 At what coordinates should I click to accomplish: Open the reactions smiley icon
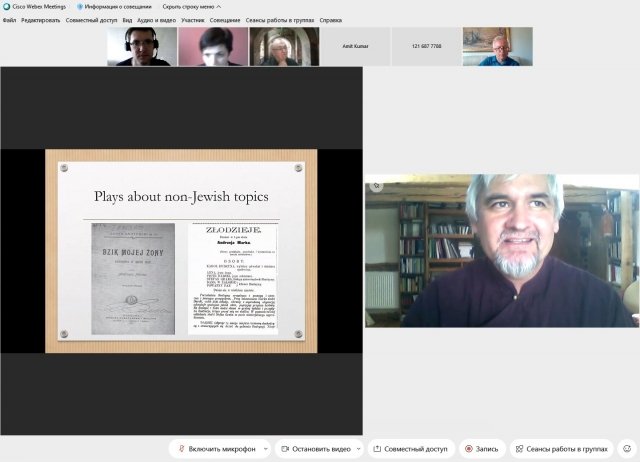tap(627, 449)
